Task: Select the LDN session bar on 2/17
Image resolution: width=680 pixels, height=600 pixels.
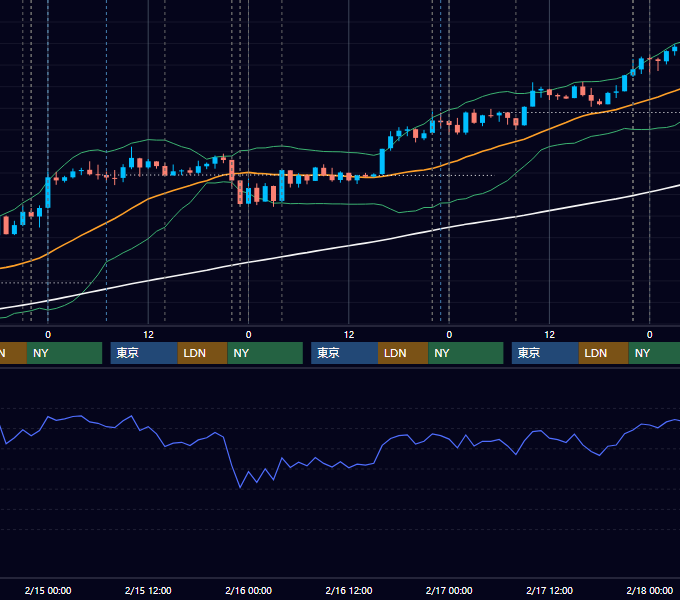Action: coord(604,353)
